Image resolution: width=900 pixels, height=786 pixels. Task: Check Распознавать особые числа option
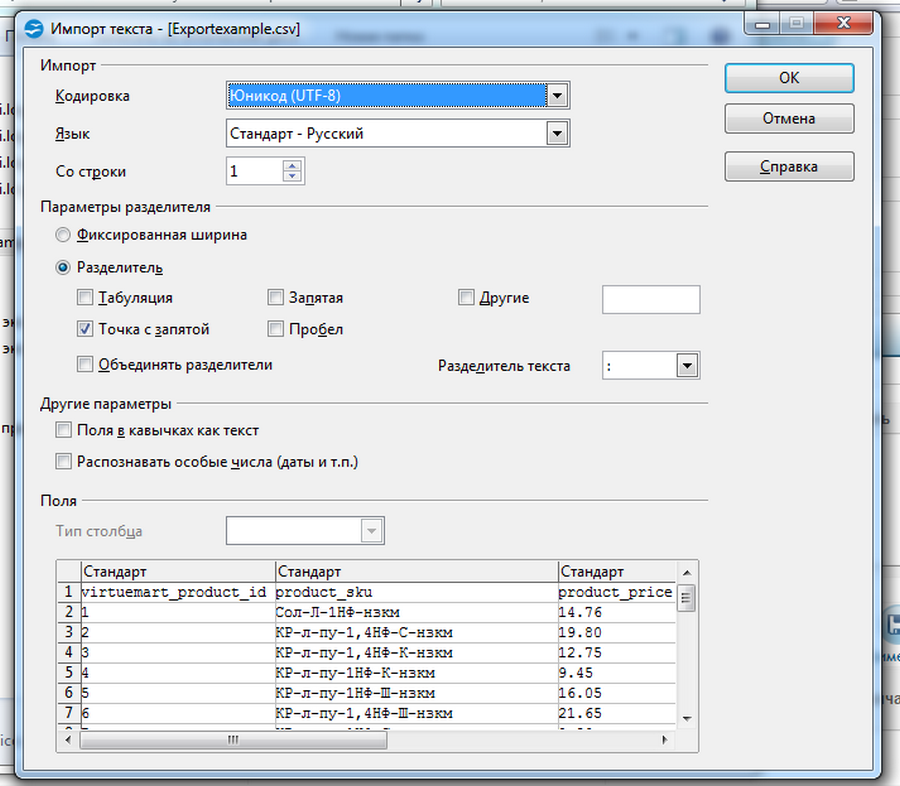pyautogui.click(x=64, y=462)
